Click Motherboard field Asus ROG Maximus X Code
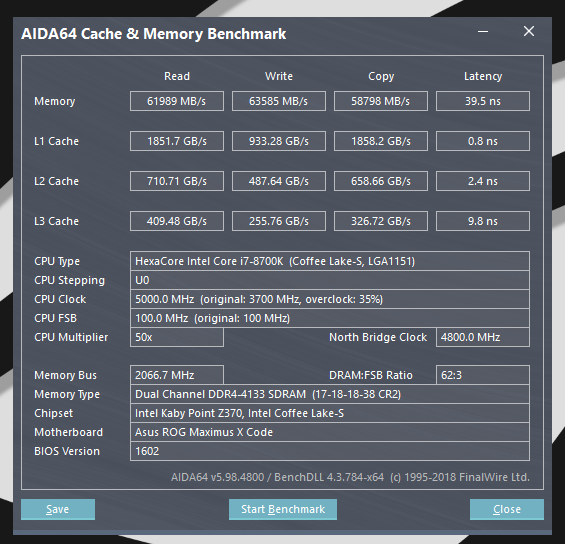 pyautogui.click(x=330, y=432)
